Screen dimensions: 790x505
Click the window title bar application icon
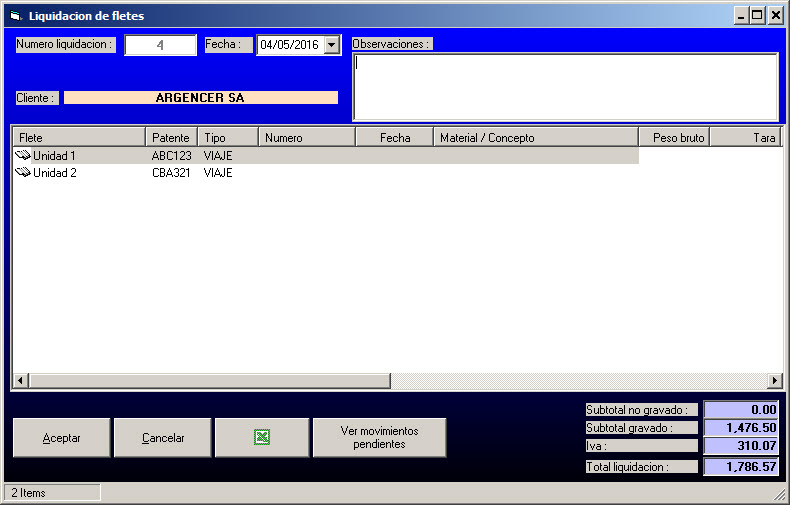click(14, 16)
